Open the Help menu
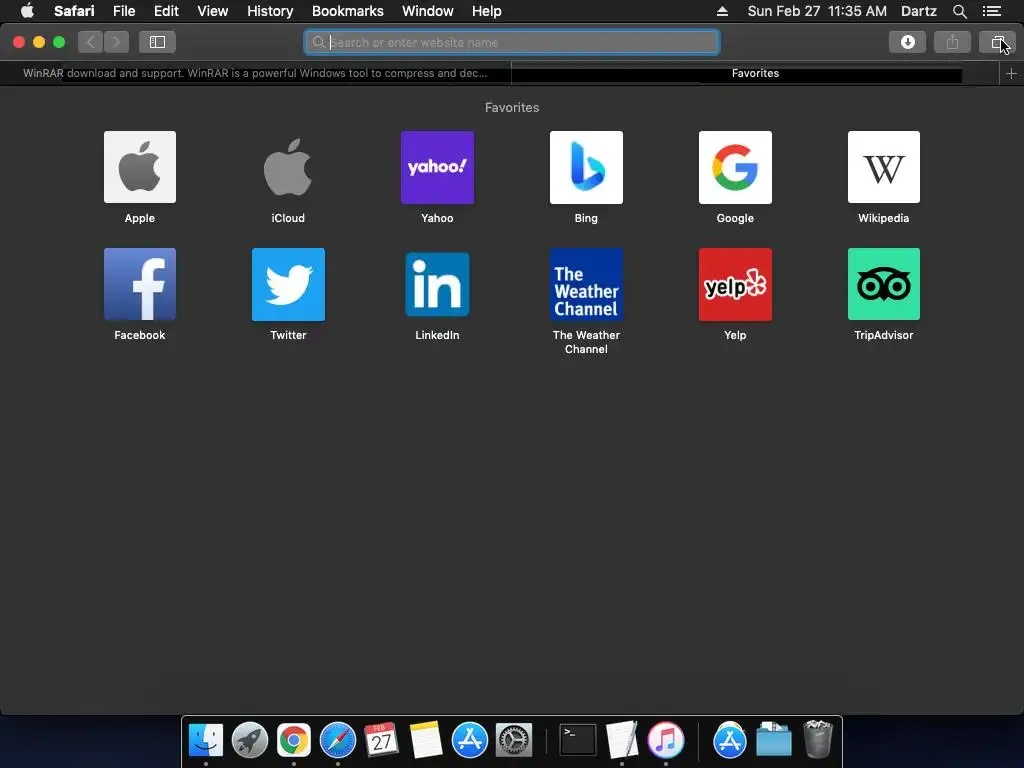 487,11
